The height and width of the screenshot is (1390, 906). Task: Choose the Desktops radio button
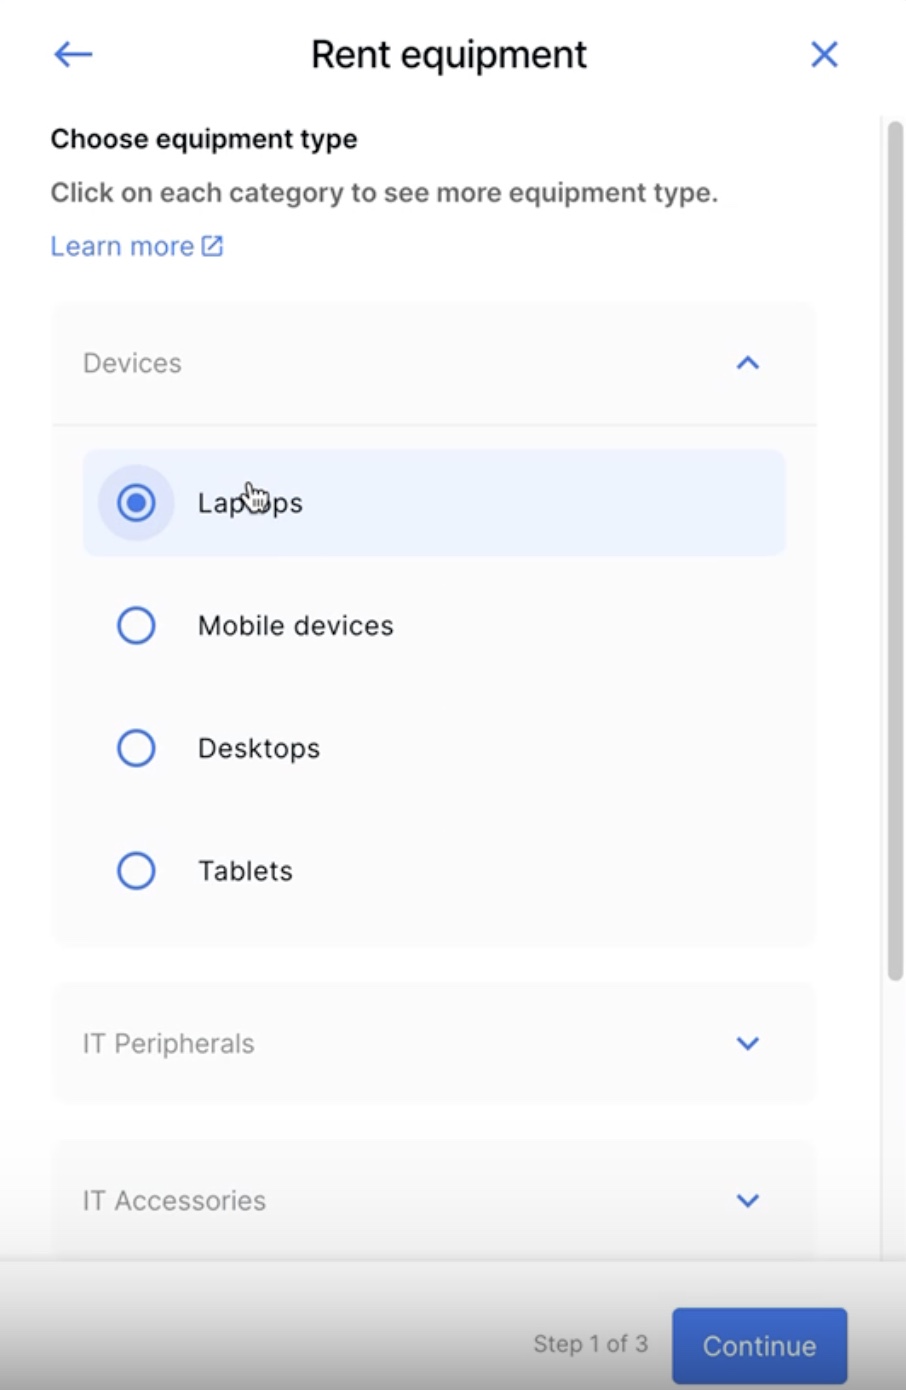136,748
